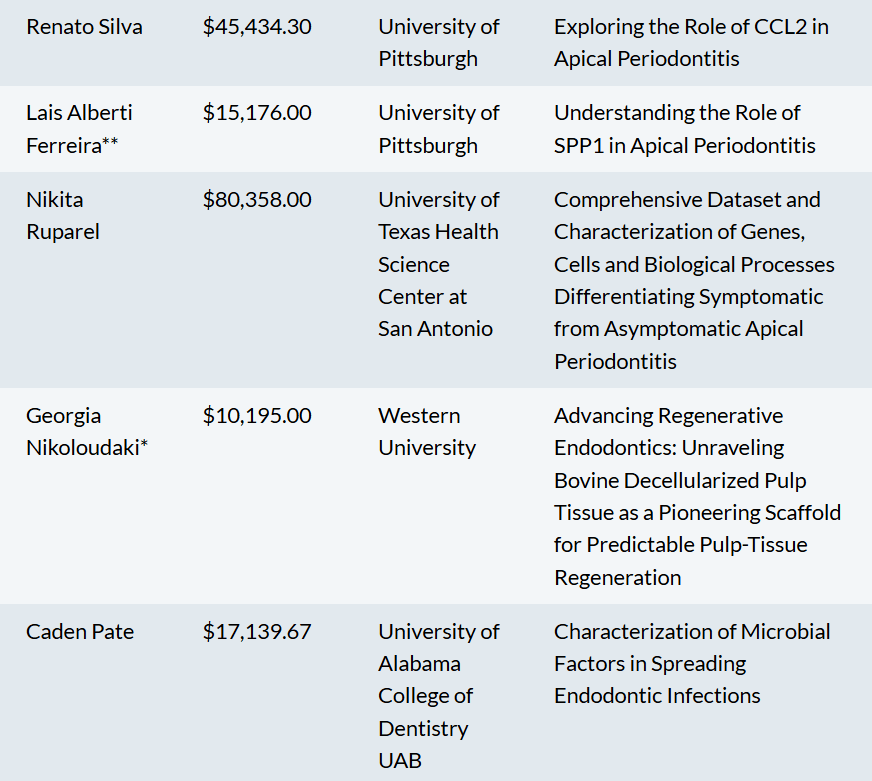The width and height of the screenshot is (872, 781).
Task: Click the name Nikita Ruparel
Action: 63,215
